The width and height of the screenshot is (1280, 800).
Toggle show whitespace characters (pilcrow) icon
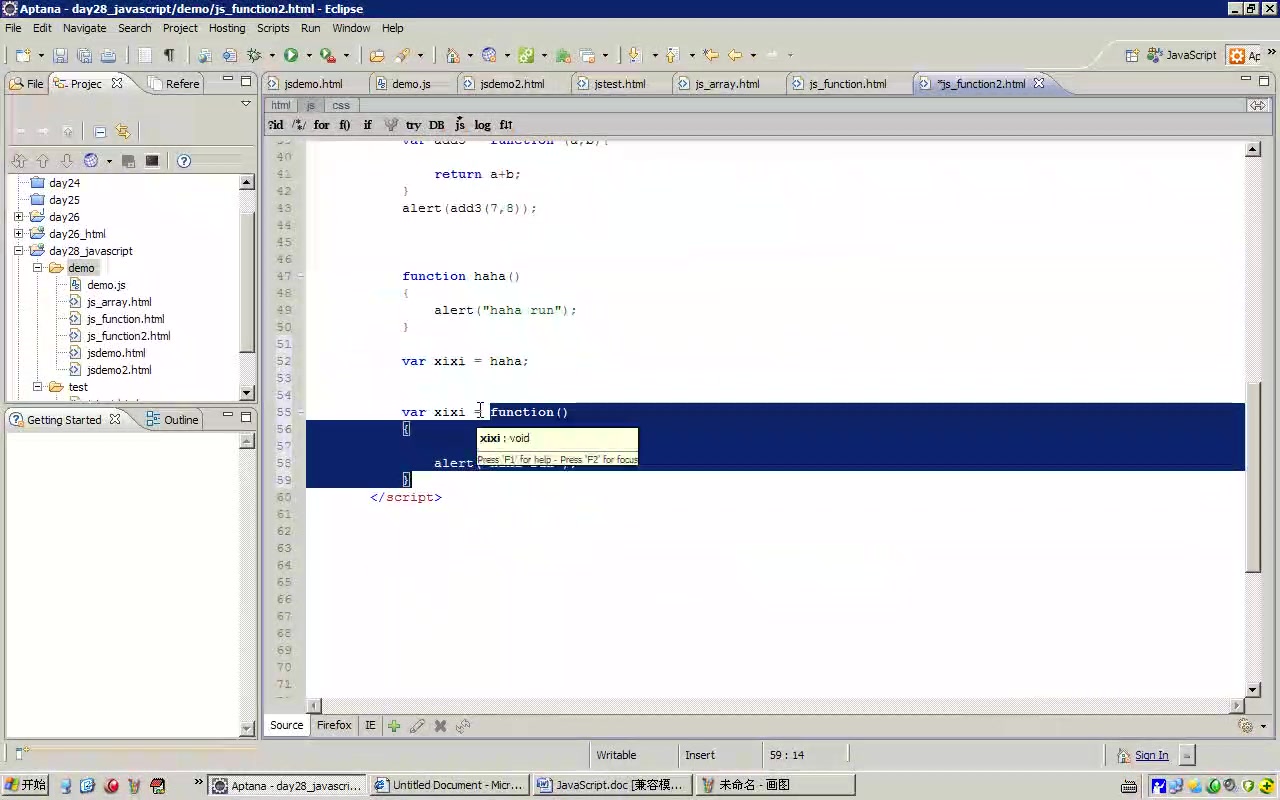pos(168,56)
